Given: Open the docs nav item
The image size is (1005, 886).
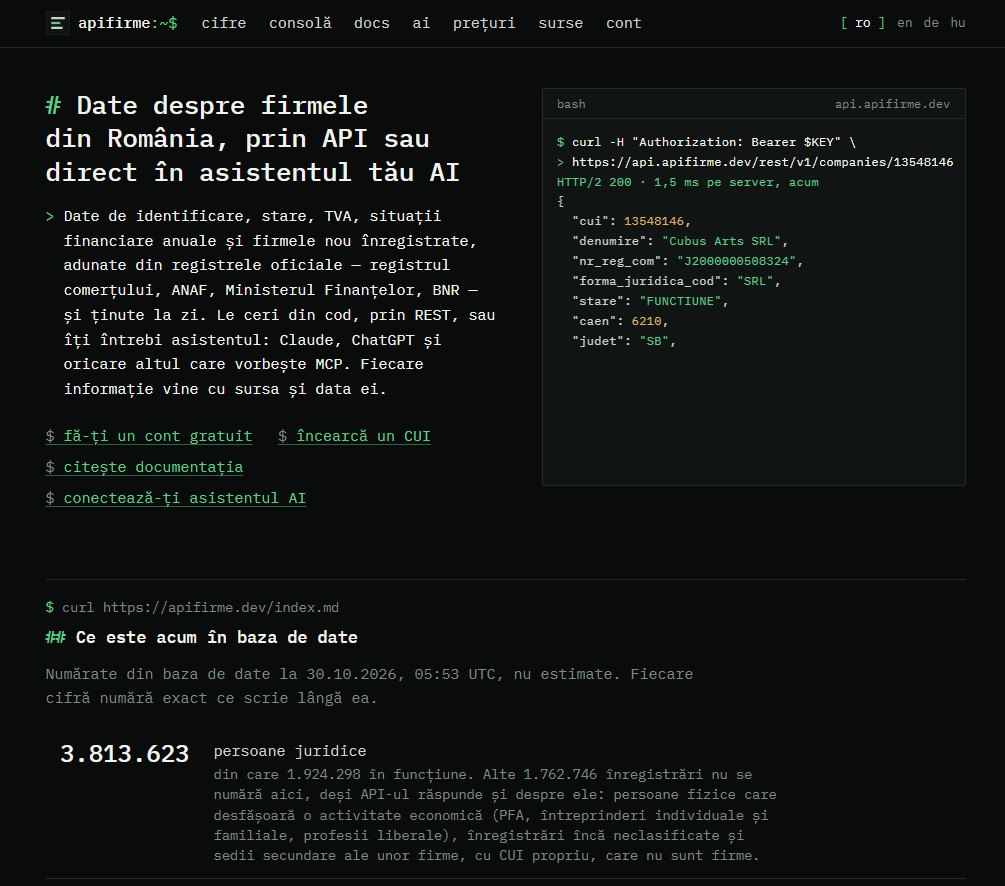Looking at the screenshot, I should 372,23.
